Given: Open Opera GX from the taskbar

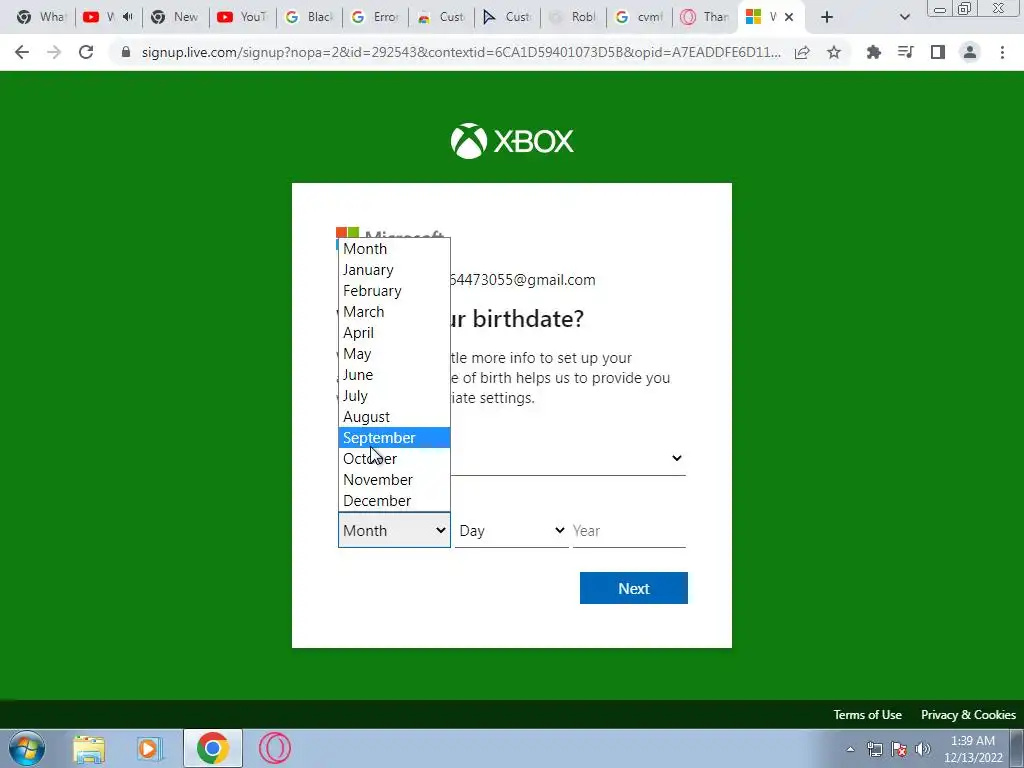Looking at the screenshot, I should pos(274,748).
